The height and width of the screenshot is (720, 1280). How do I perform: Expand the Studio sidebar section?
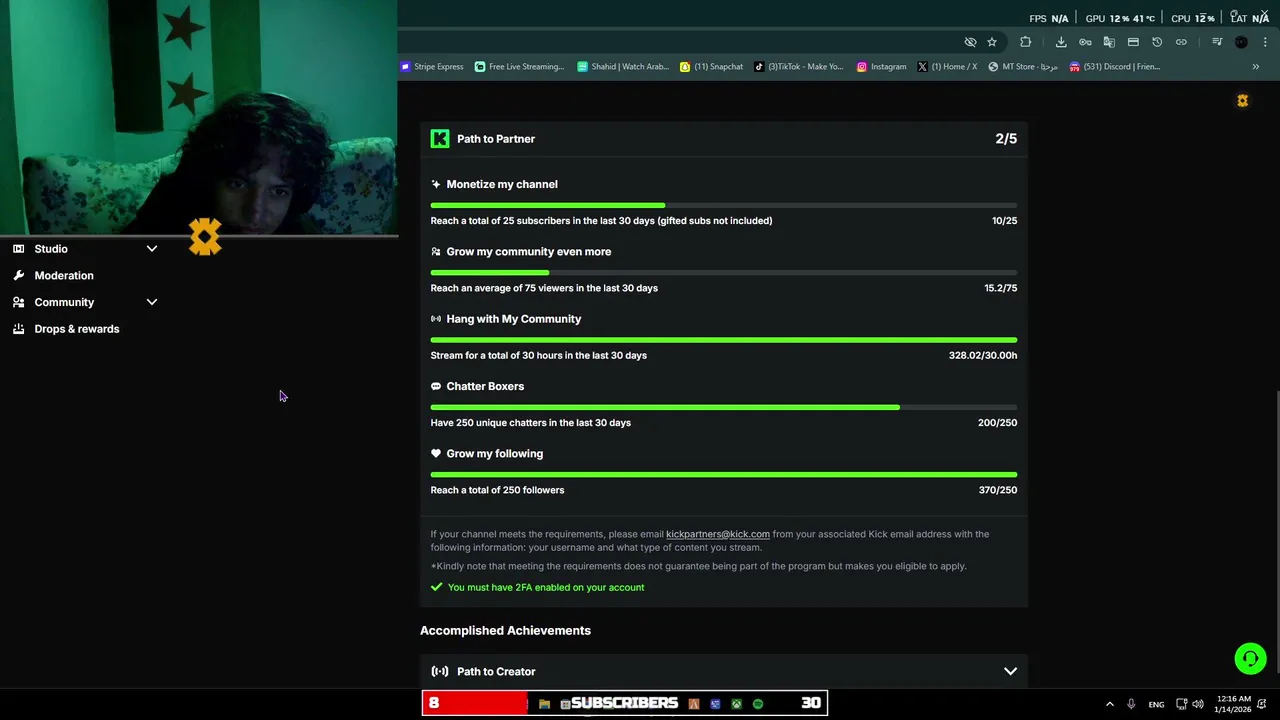pos(152,249)
